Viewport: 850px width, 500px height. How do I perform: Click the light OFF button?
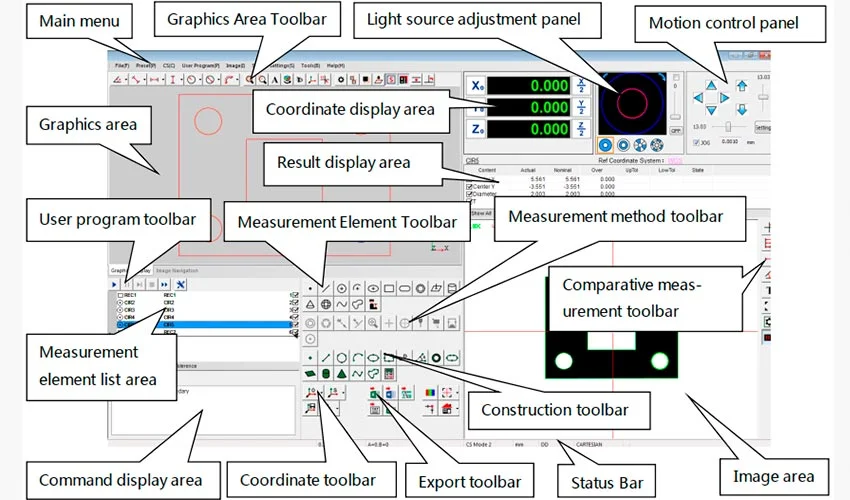click(x=676, y=129)
